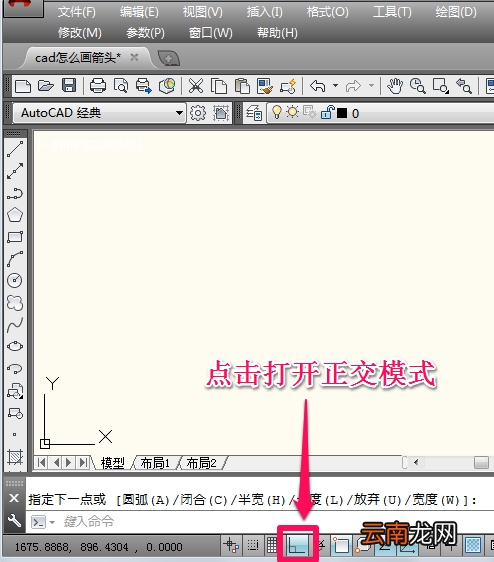The height and width of the screenshot is (562, 494).
Task: Cut selection with the scissors icon
Action: [196, 86]
